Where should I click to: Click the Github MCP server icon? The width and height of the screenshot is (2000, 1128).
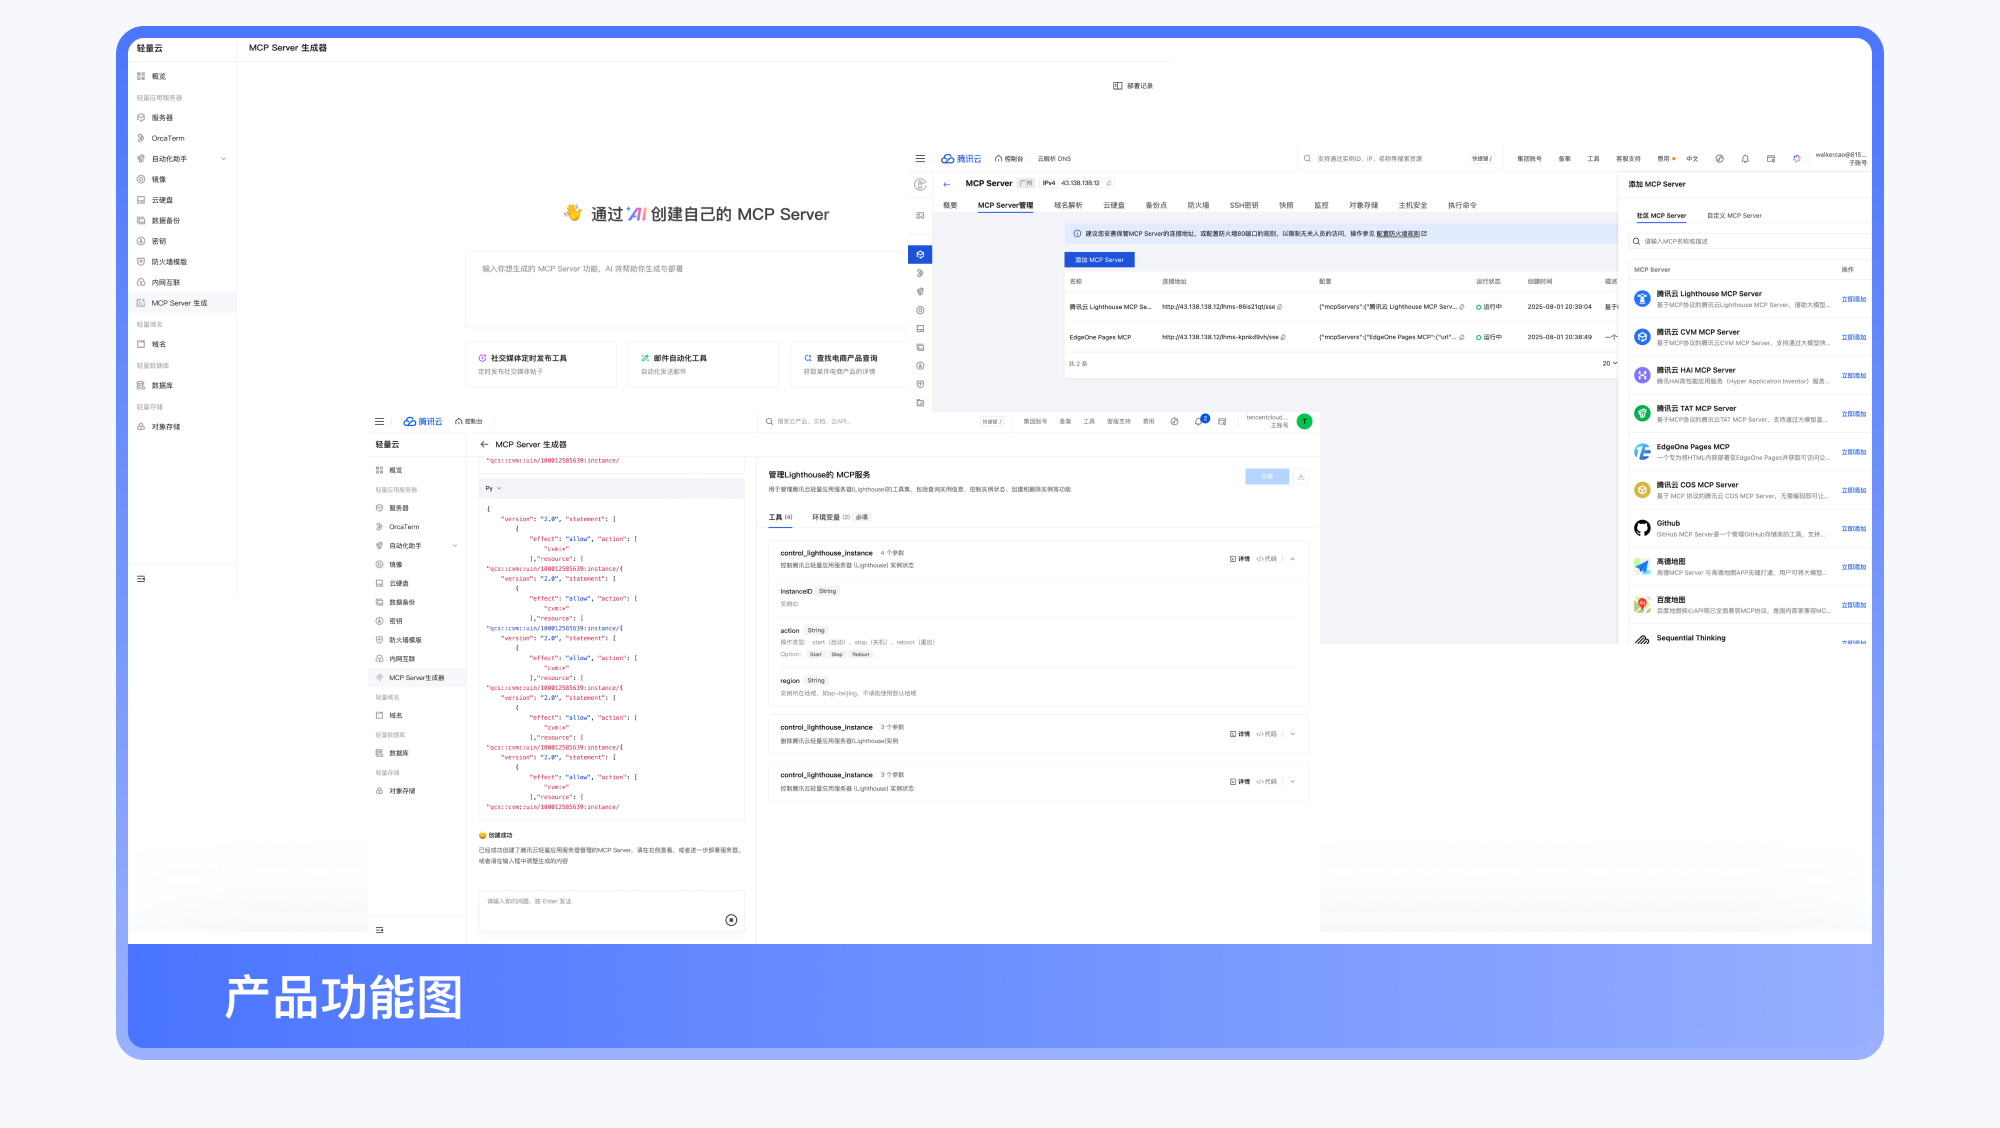[x=1642, y=528]
